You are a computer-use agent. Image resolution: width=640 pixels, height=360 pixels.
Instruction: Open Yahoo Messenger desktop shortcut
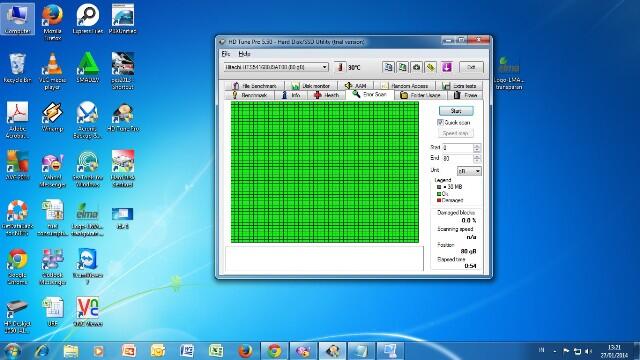click(x=52, y=169)
